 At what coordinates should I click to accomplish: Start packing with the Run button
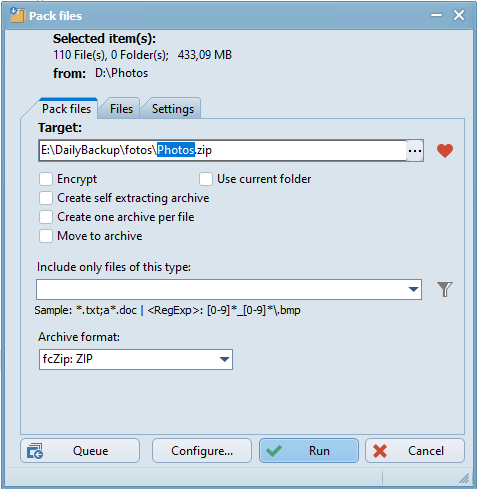coord(309,451)
